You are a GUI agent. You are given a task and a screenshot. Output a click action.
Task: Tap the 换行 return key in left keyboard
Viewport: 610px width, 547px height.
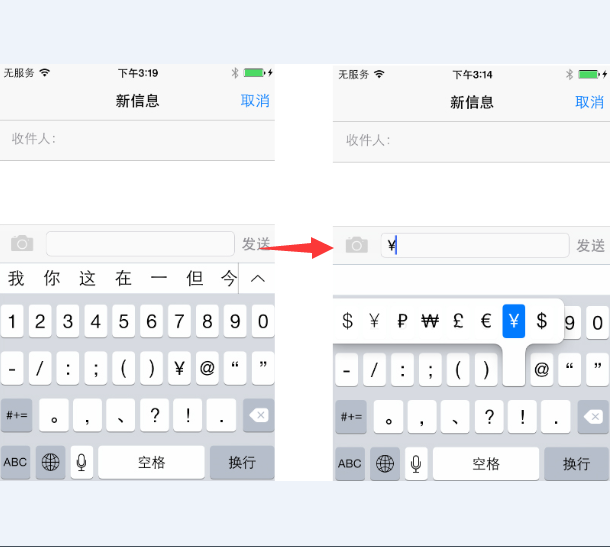click(x=242, y=462)
